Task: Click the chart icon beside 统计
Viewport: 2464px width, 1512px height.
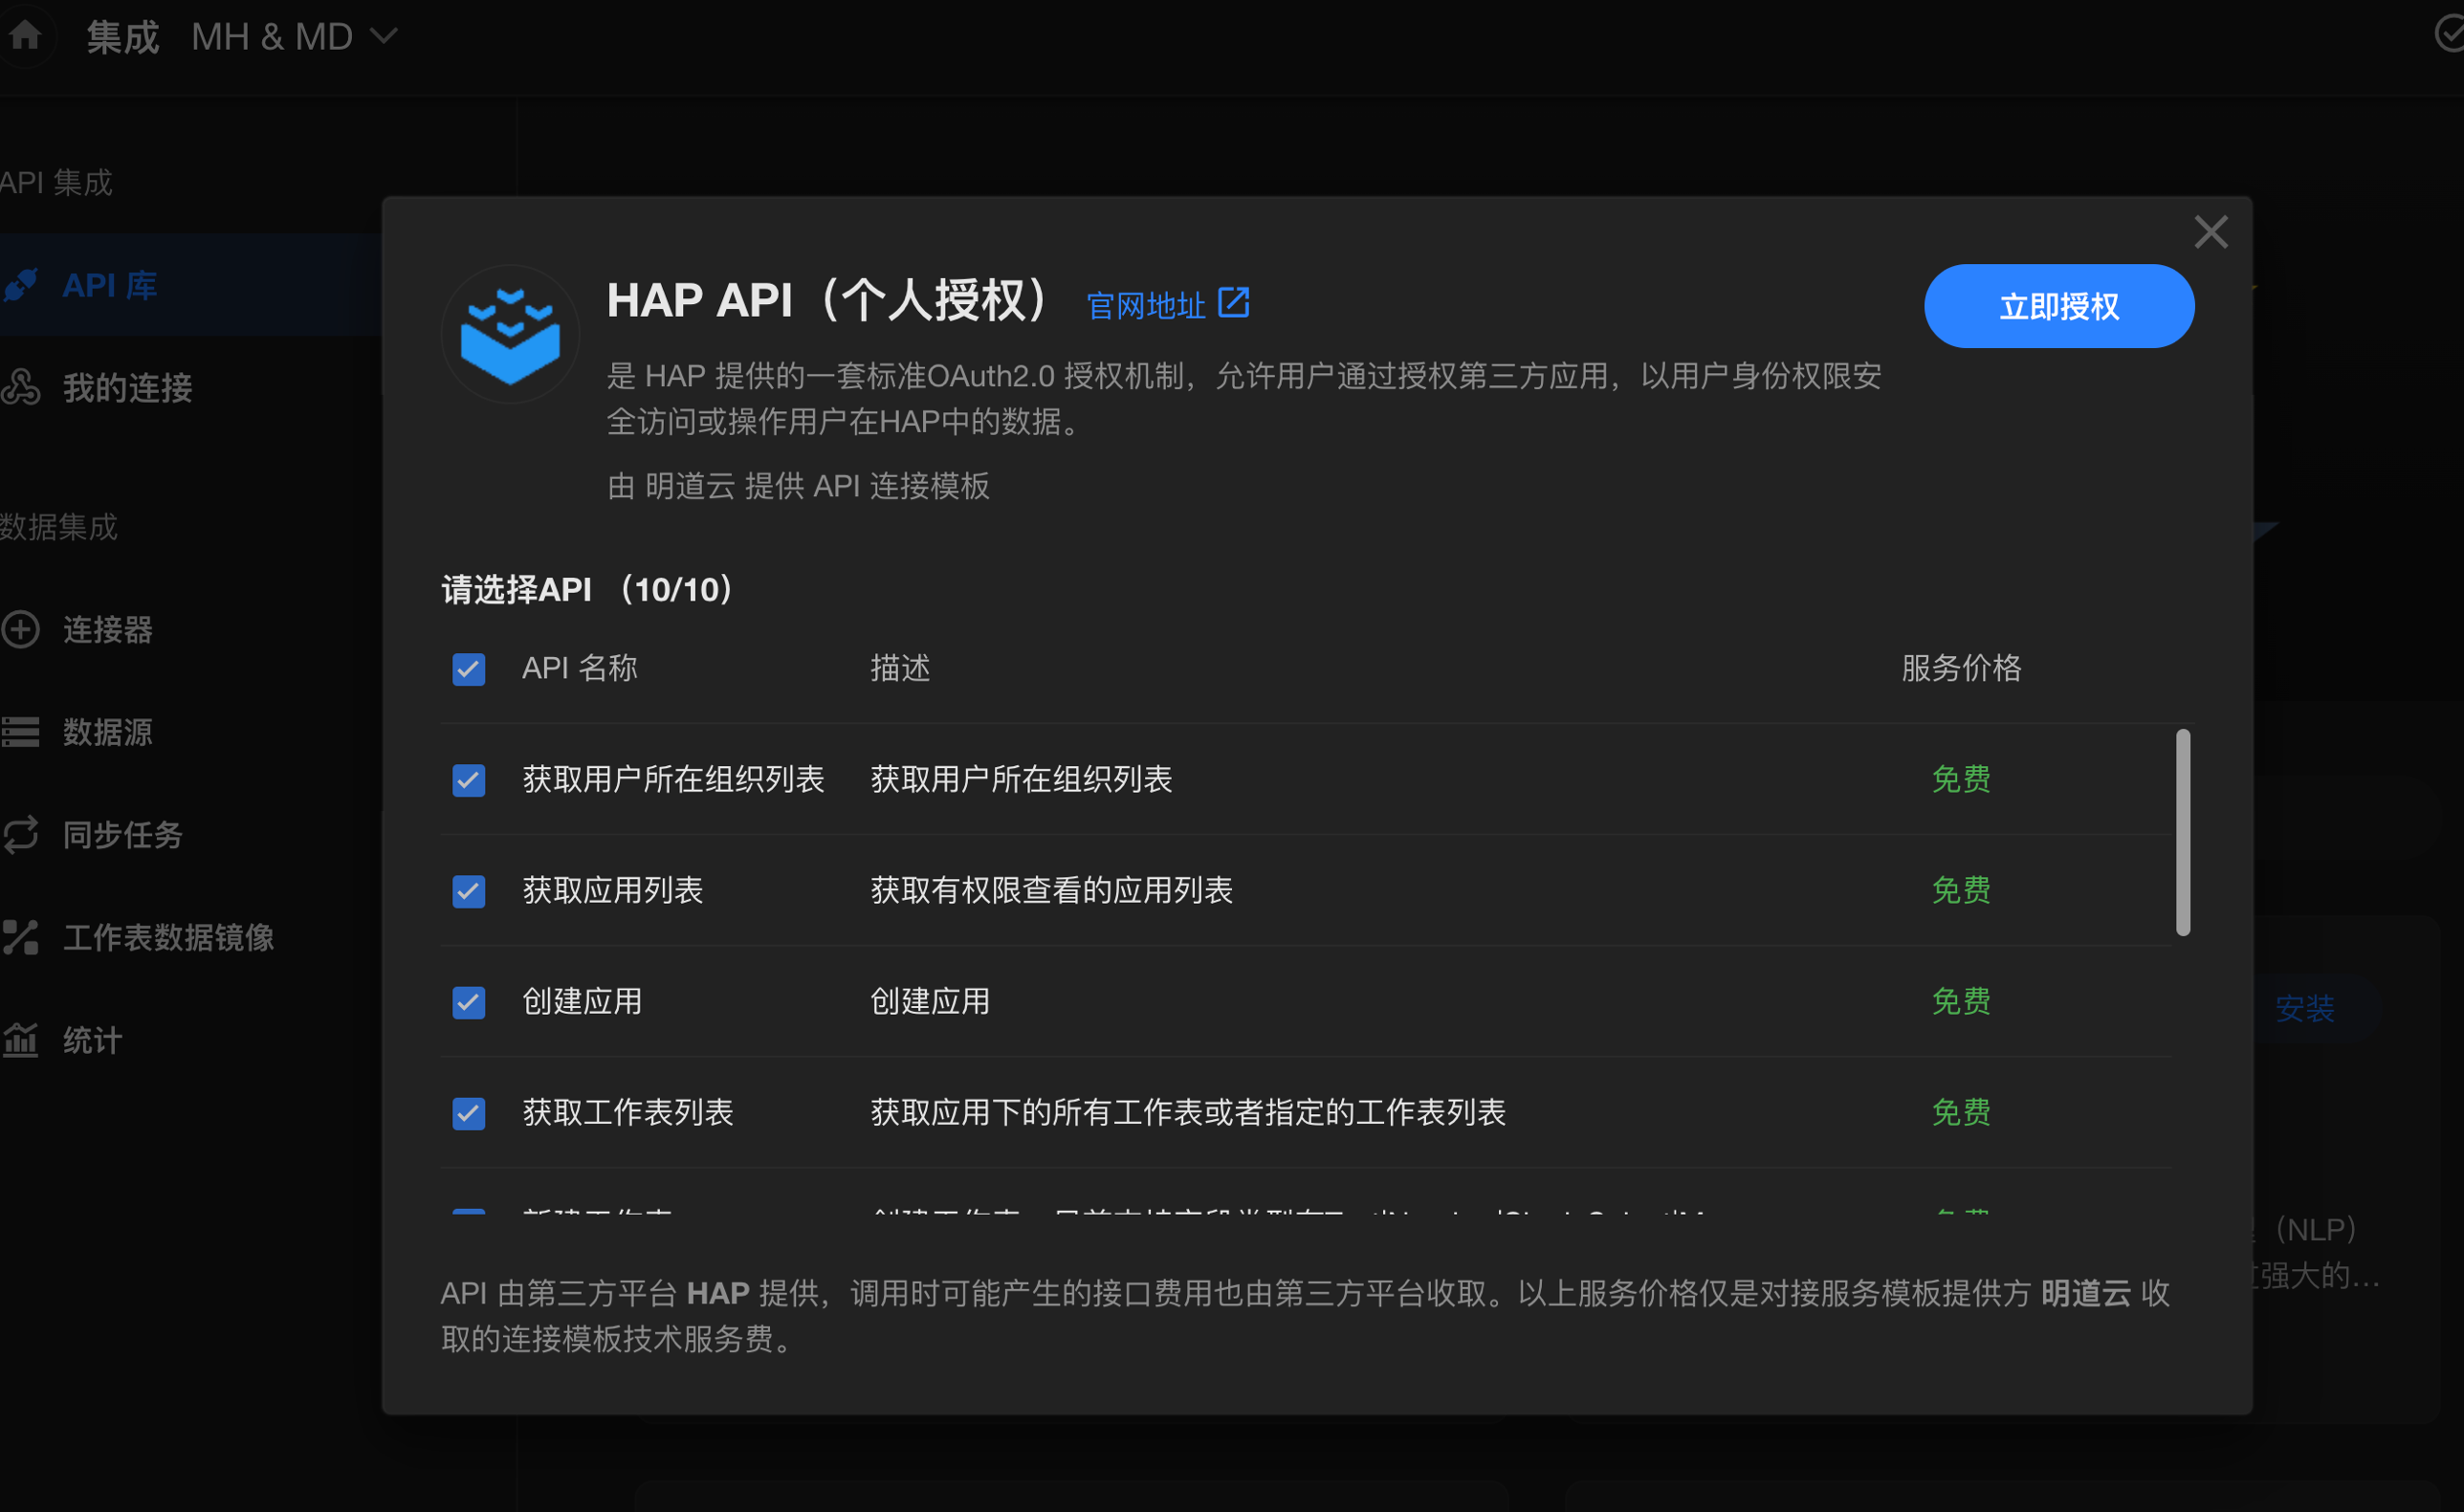Action: tap(21, 1040)
